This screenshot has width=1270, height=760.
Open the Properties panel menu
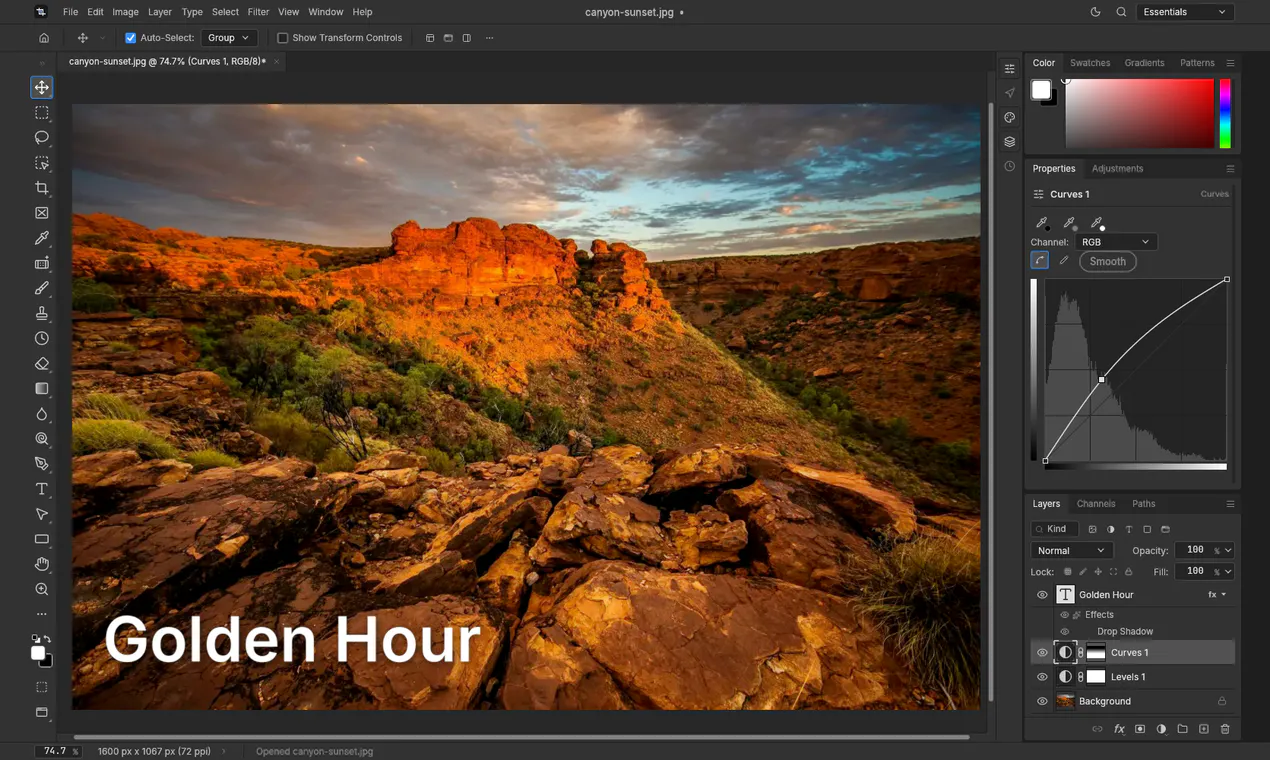point(1230,169)
